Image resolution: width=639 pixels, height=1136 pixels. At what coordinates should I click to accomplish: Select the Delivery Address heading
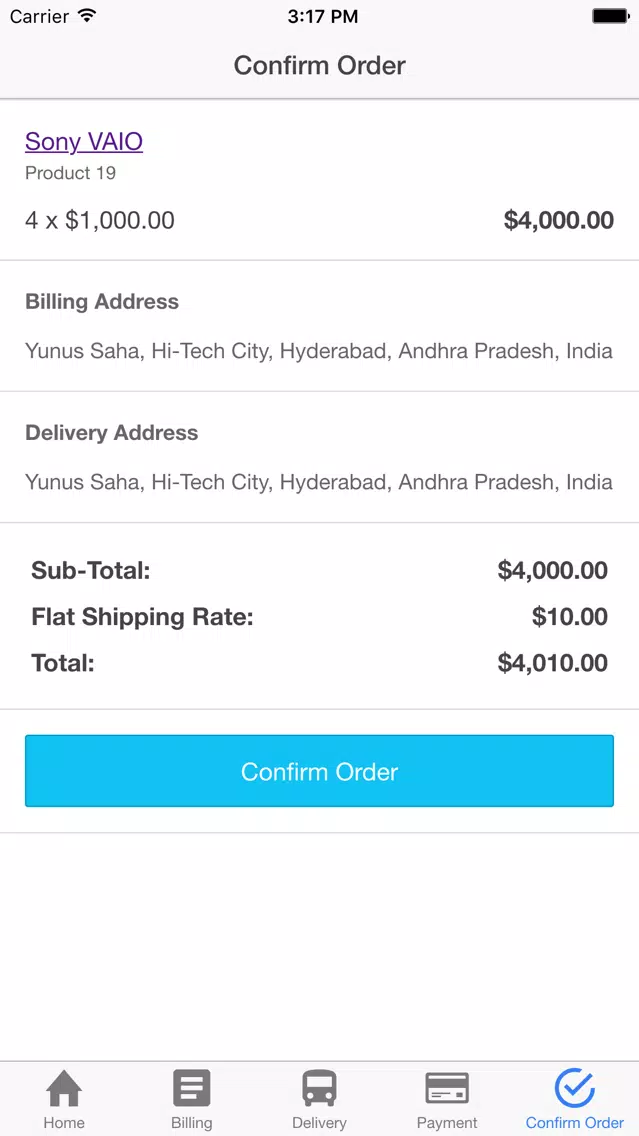pos(112,433)
